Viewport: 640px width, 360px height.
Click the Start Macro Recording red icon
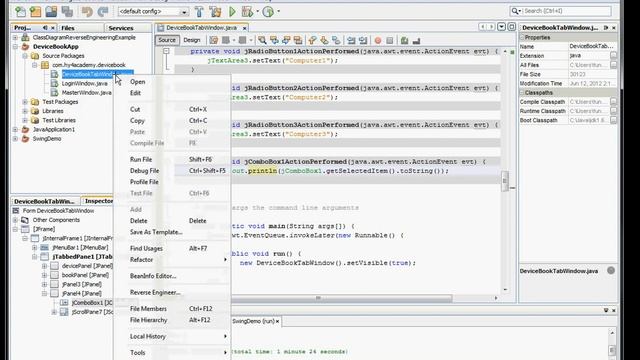(378, 40)
